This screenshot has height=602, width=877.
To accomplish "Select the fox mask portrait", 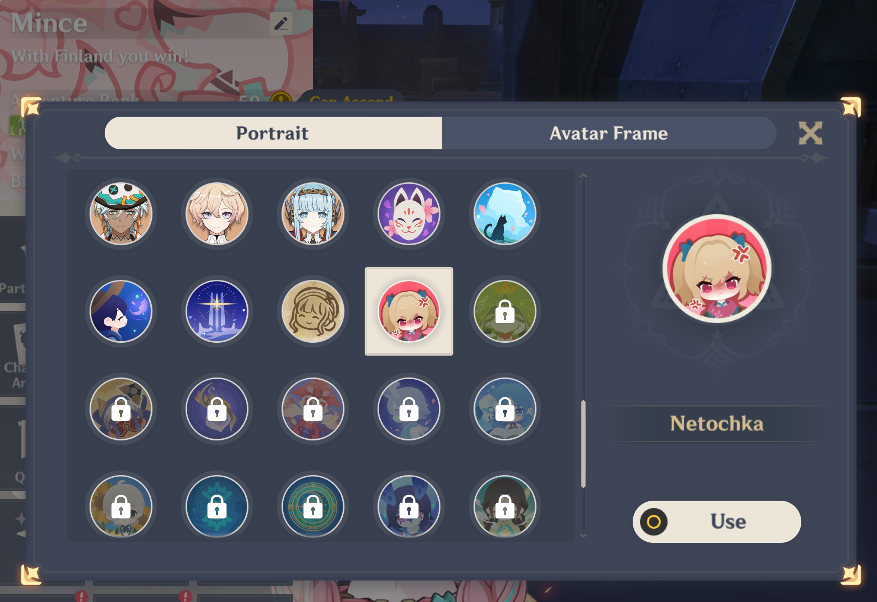I will tap(409, 214).
